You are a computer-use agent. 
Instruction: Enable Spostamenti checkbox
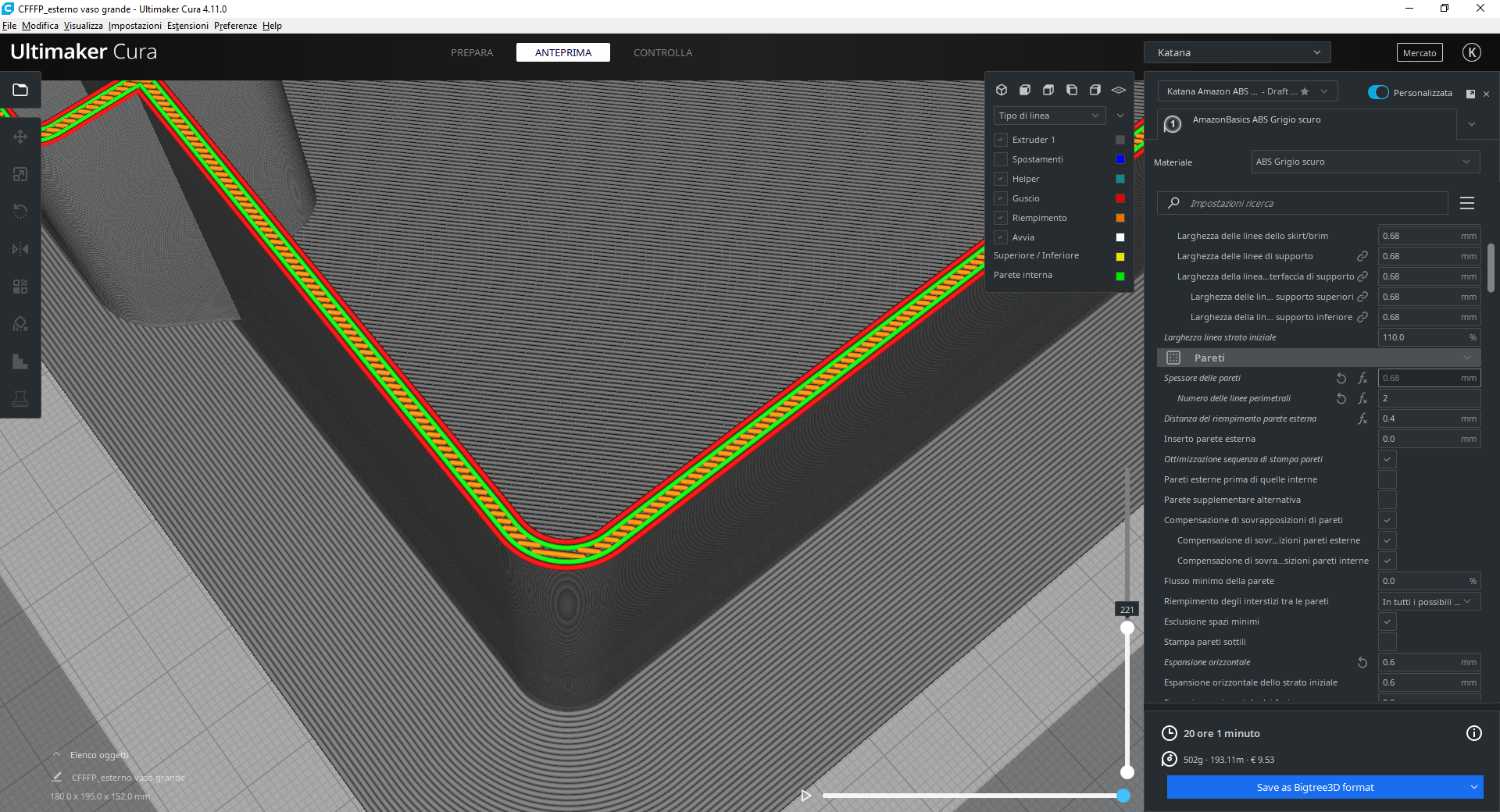[1001, 159]
